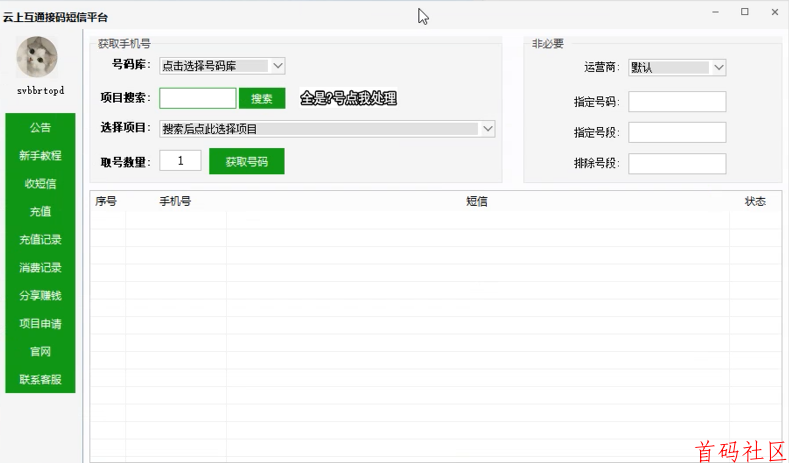This screenshot has height=463, width=789.
Task: Click the 指定号码 input field
Action: tap(677, 102)
